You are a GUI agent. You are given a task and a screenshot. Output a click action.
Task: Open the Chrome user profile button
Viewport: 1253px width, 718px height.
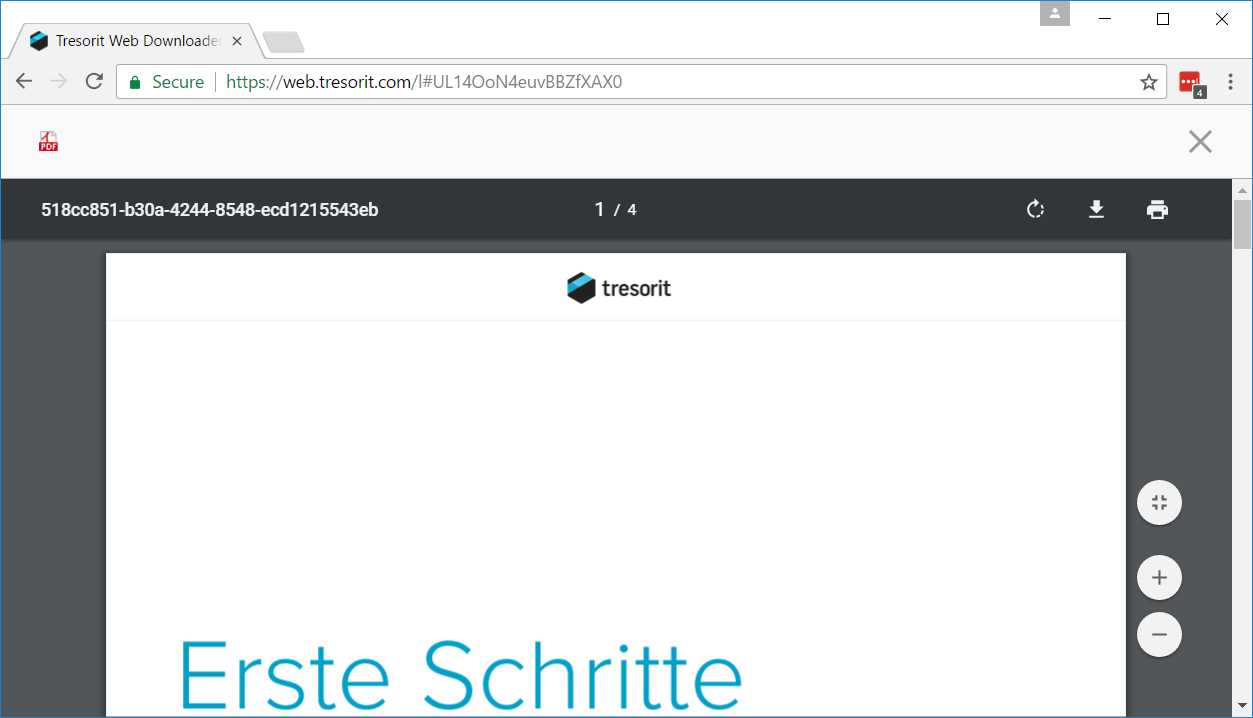point(1055,14)
